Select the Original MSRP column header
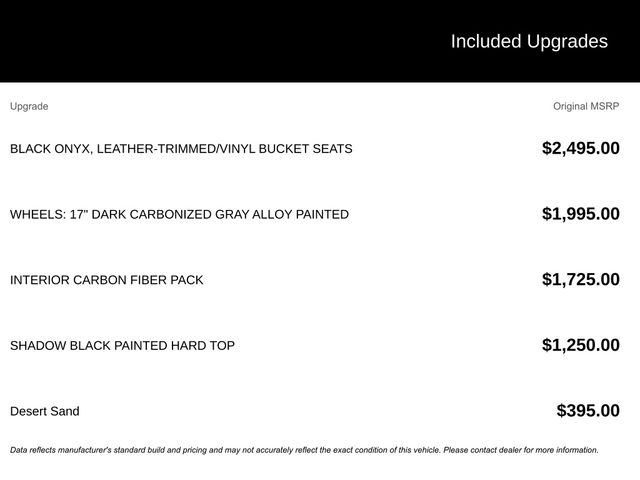This screenshot has height=480, width=640. tap(586, 106)
